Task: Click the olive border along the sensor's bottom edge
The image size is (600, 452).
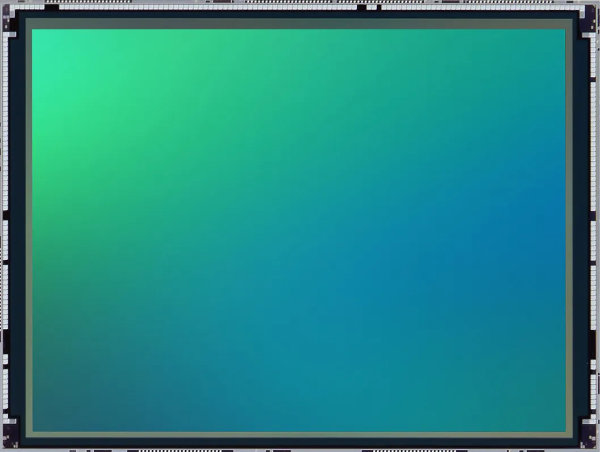Action: pyautogui.click(x=300, y=435)
